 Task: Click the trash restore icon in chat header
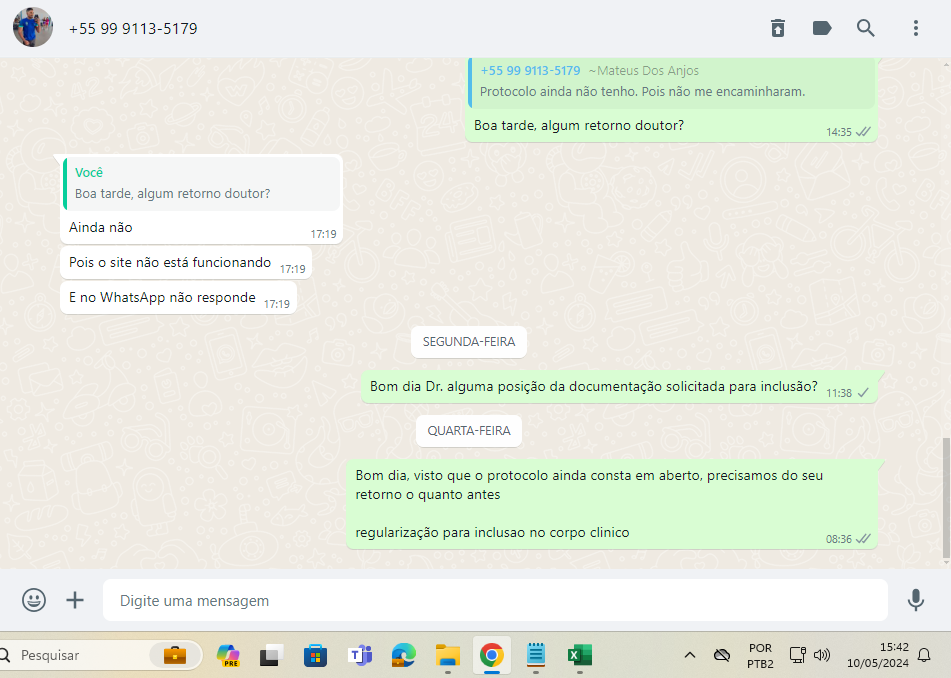[x=778, y=28]
